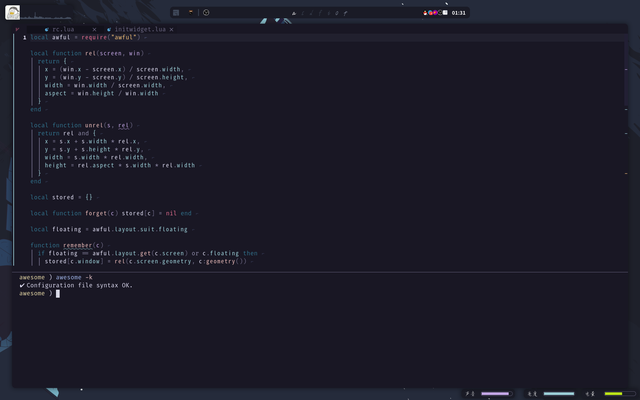Adjust the purple volume slider
Image resolution: width=640 pixels, height=400 pixels.
497,393
